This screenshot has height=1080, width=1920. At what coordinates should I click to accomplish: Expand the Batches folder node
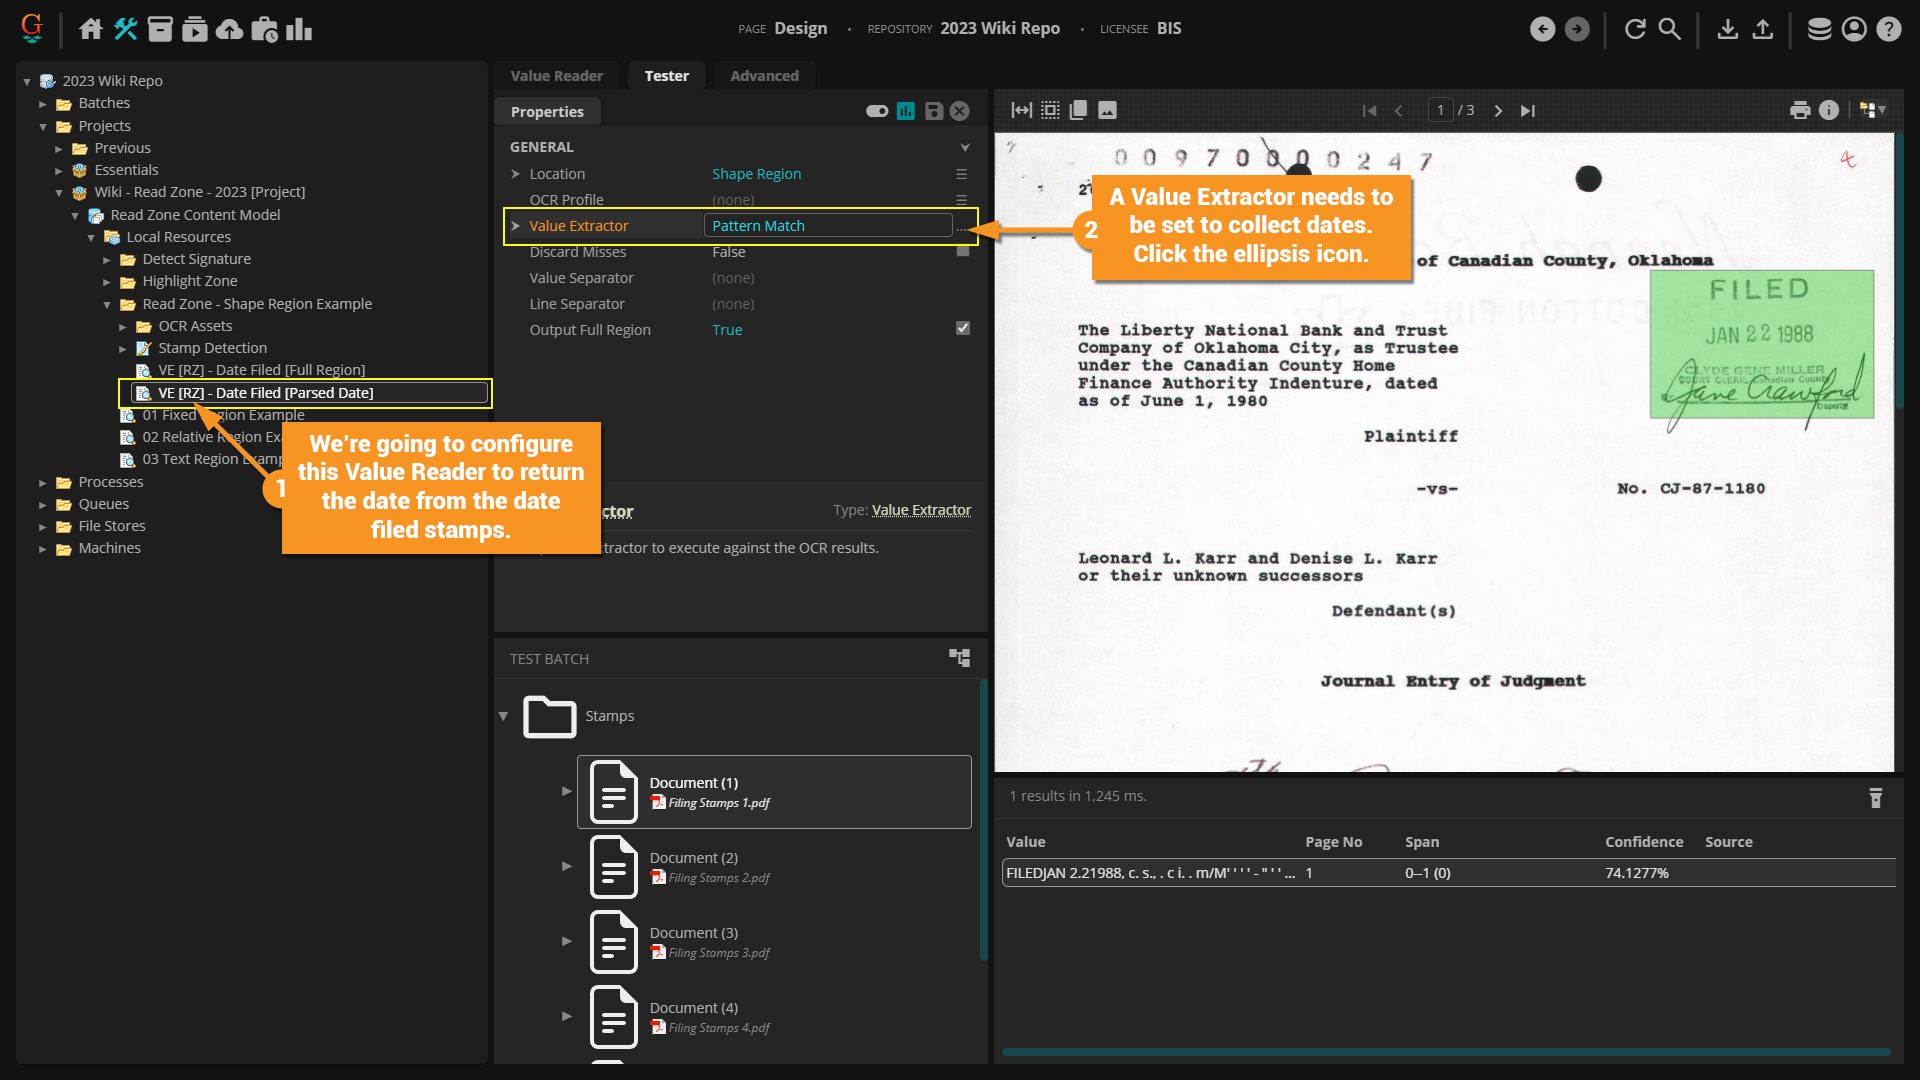tap(43, 103)
